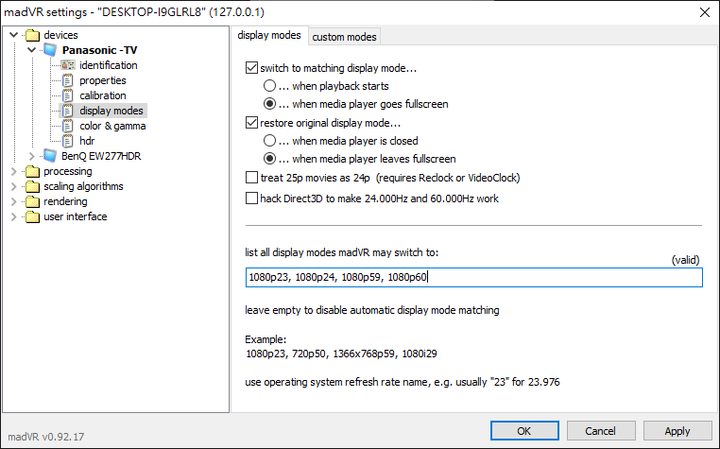The image size is (720, 449).
Task: Click the calibration page icon
Action: [x=68, y=95]
